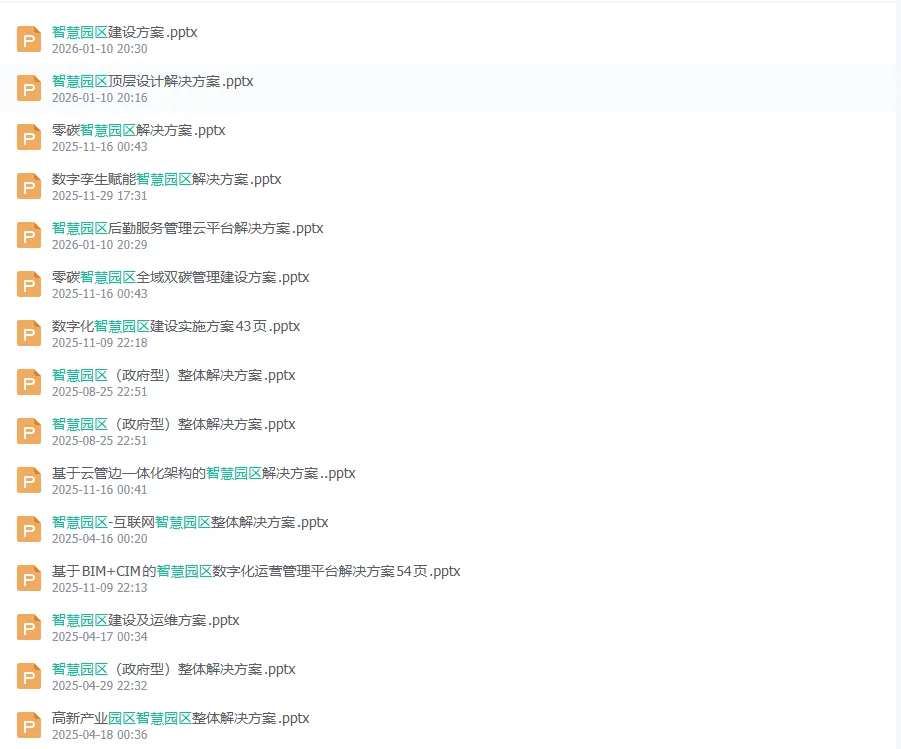Click the icon for 智慧园区后勤服务管理云平台解决方案
The width and height of the screenshot is (901, 749).
pyautogui.click(x=28, y=235)
